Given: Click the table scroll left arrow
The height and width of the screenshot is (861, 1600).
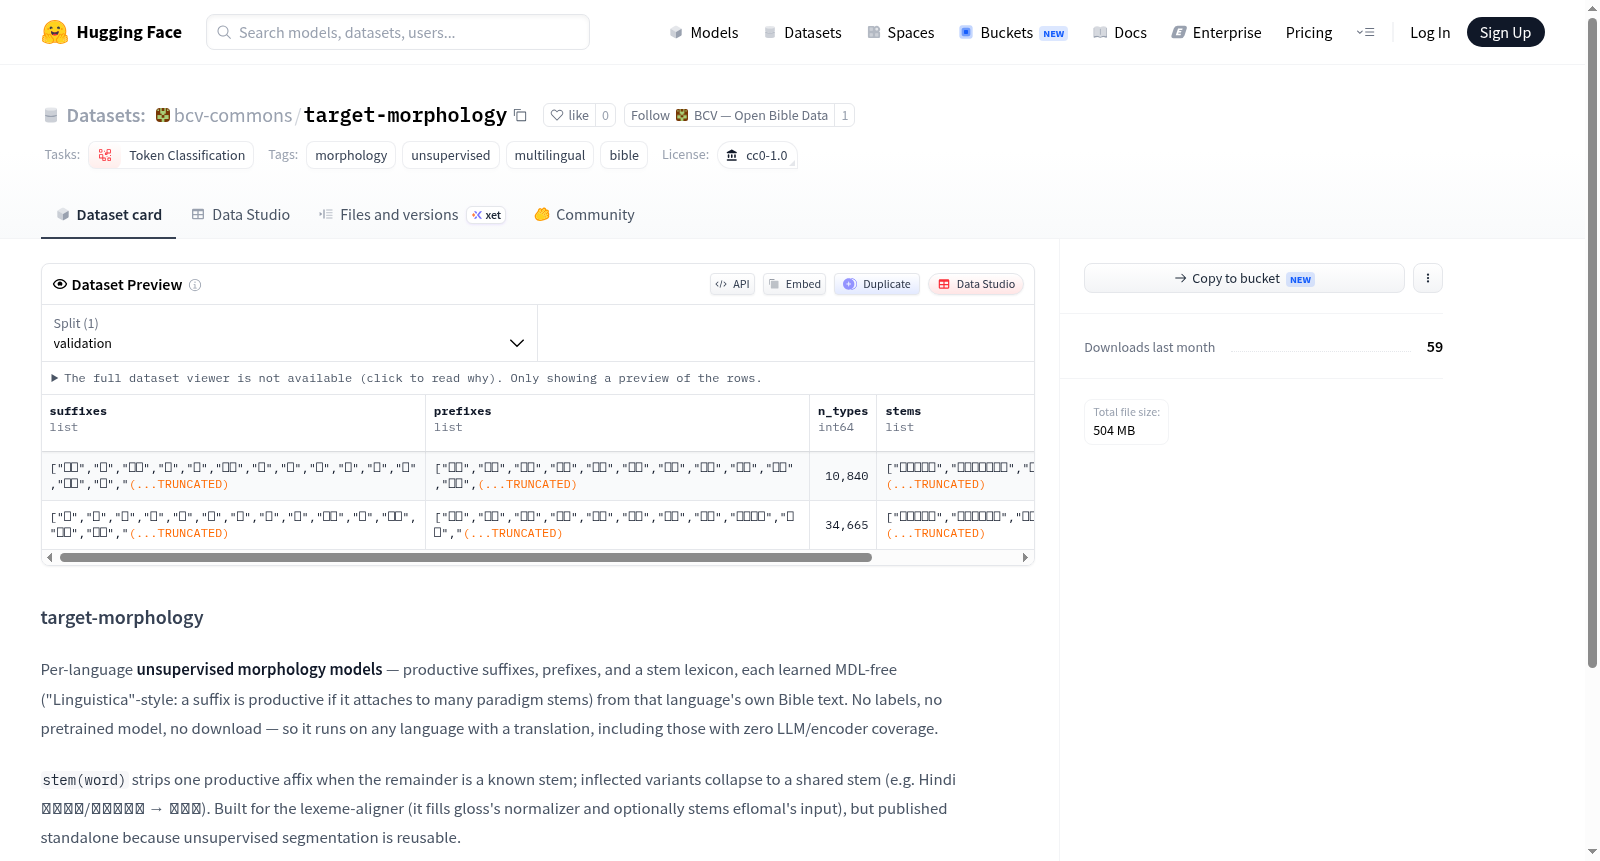Looking at the screenshot, I should (x=49, y=557).
